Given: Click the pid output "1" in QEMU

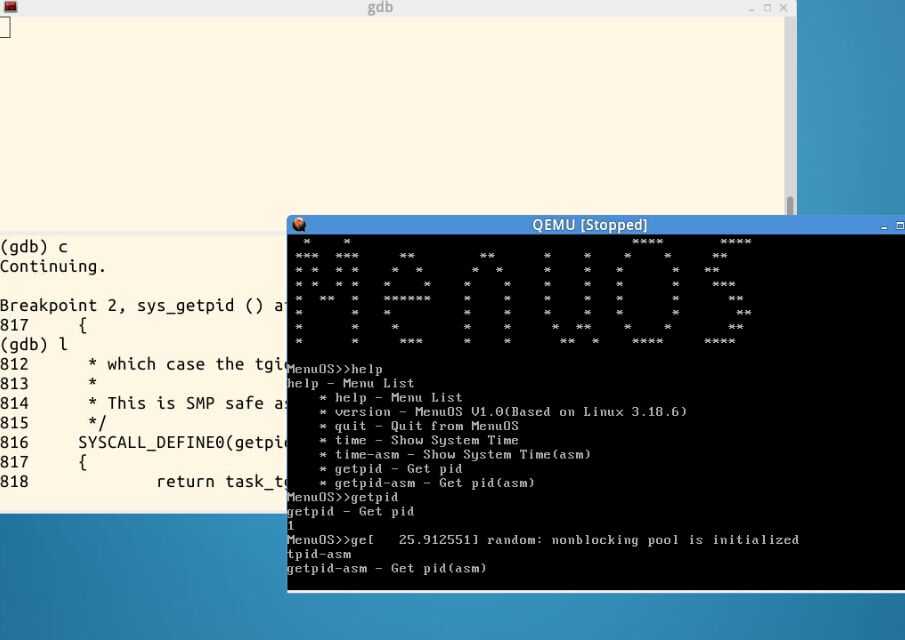Looking at the screenshot, I should [290, 526].
